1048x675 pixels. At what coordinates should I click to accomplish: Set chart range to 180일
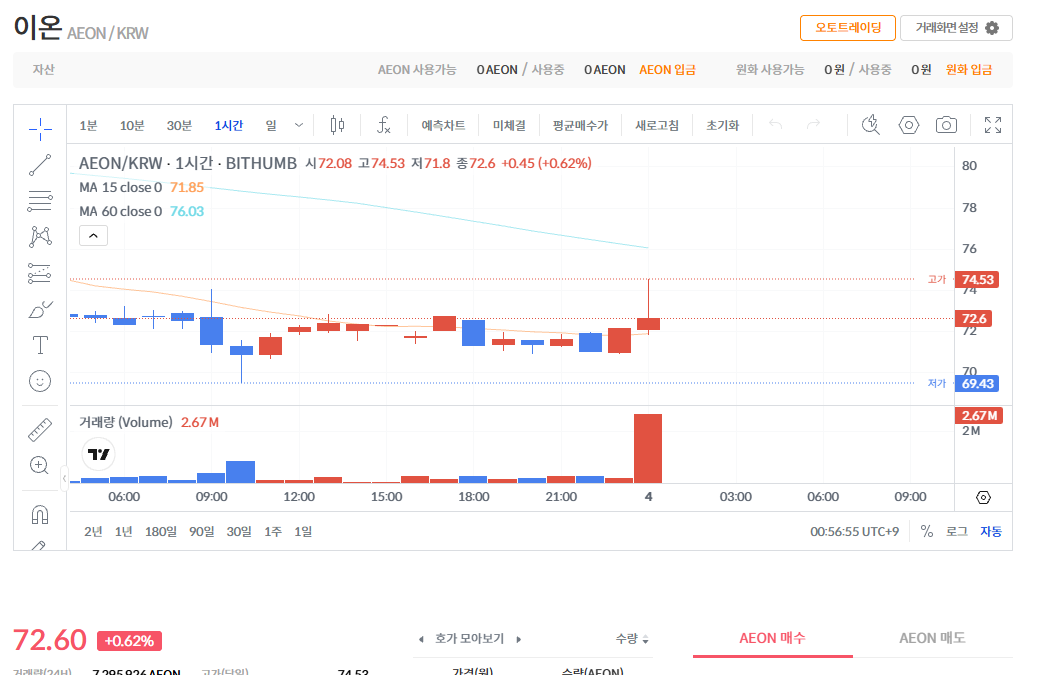[x=161, y=531]
